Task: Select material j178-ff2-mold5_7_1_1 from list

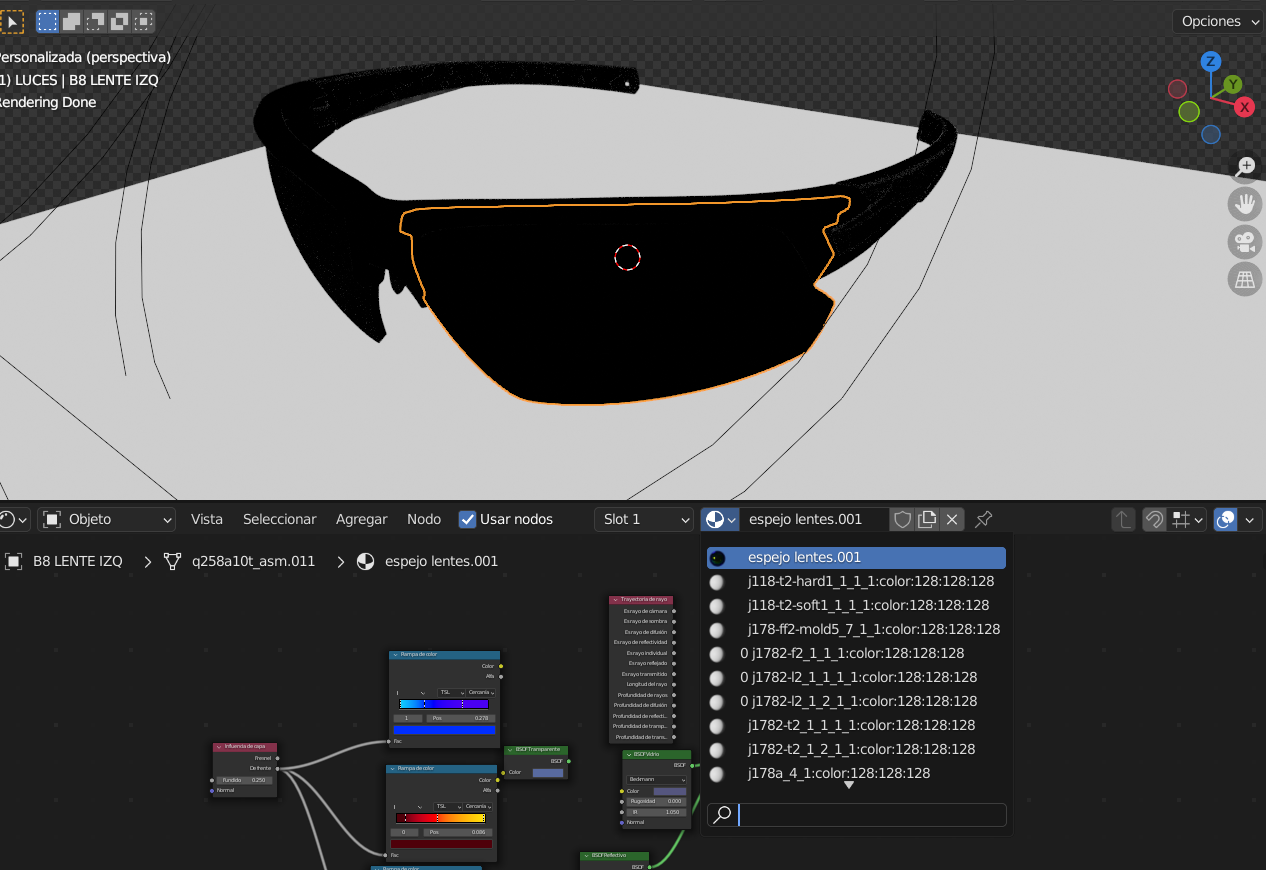Action: (x=856, y=629)
